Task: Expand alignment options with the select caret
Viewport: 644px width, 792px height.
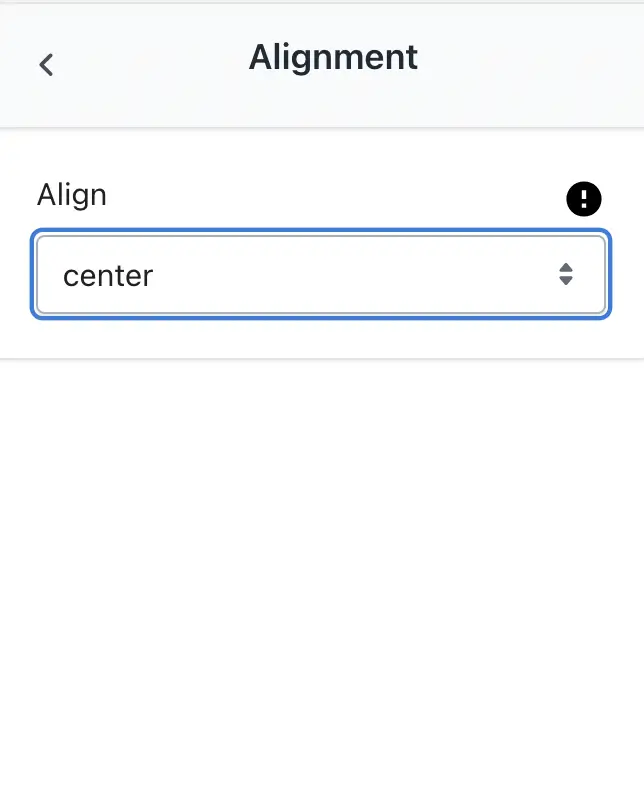Action: coord(566,274)
